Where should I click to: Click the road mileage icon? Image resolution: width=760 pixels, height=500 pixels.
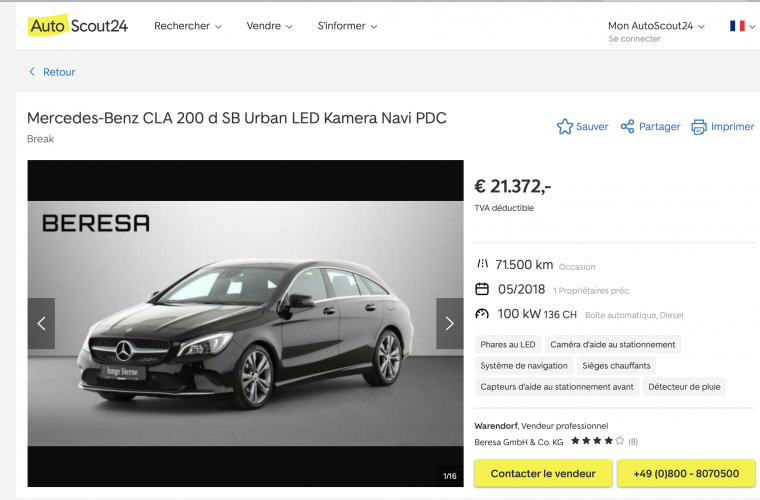tap(482, 264)
